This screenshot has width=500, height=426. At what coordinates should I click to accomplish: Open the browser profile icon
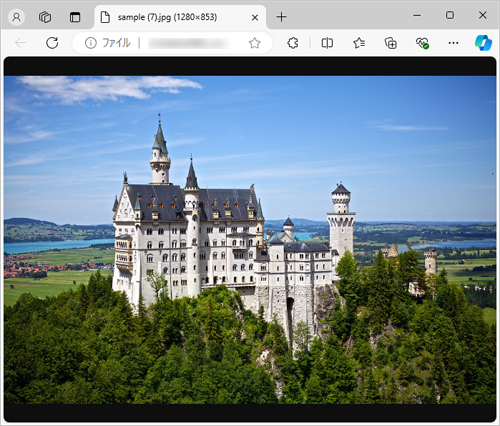point(16,17)
